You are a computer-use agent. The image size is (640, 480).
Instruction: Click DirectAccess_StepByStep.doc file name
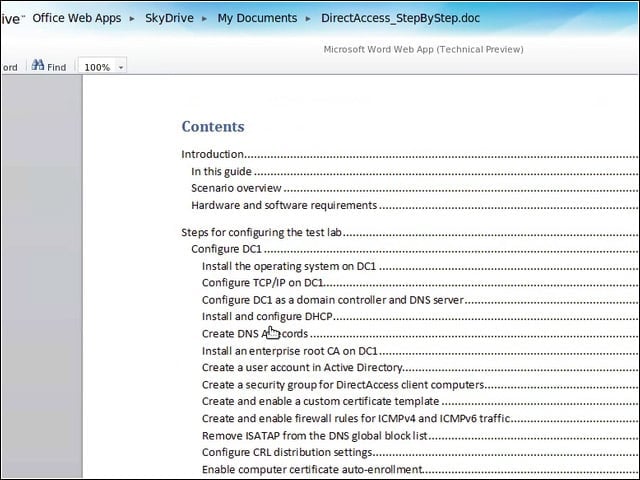[400, 18]
